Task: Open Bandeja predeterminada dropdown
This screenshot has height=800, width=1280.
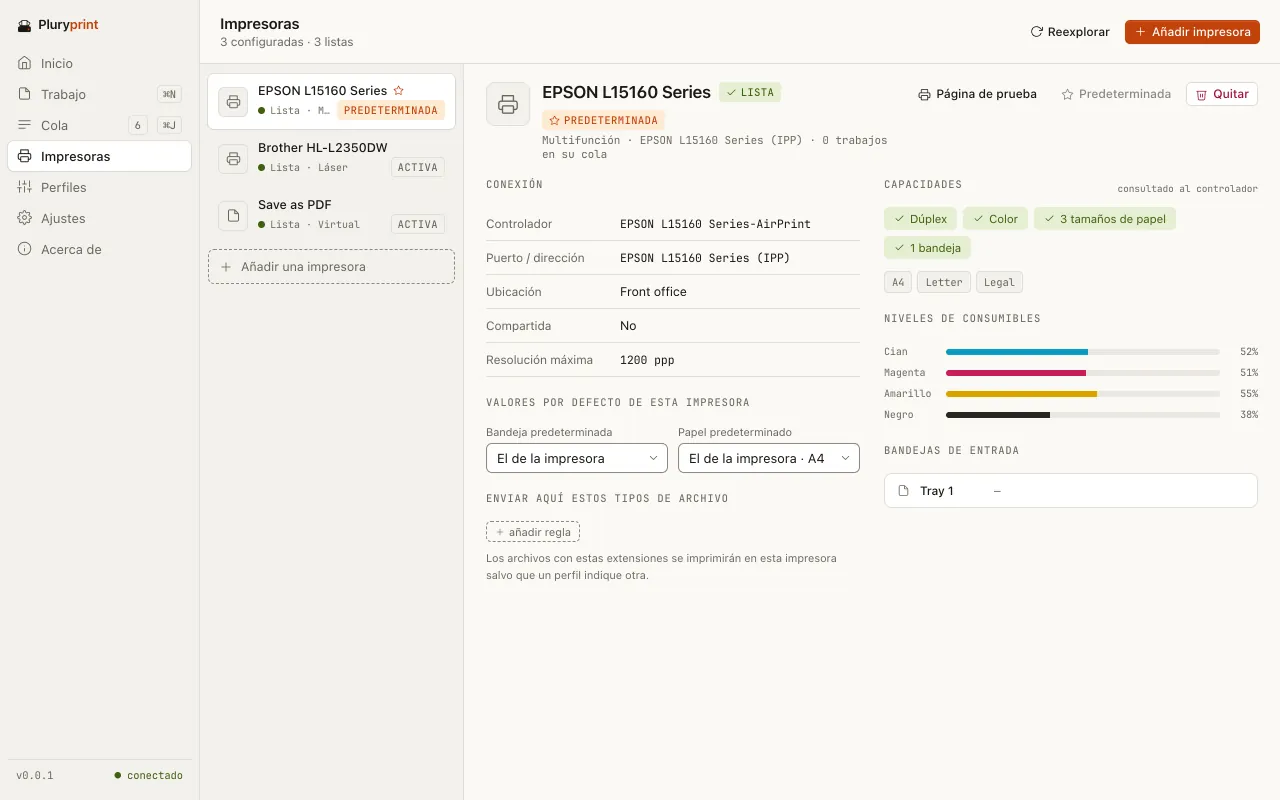Action: (x=577, y=458)
